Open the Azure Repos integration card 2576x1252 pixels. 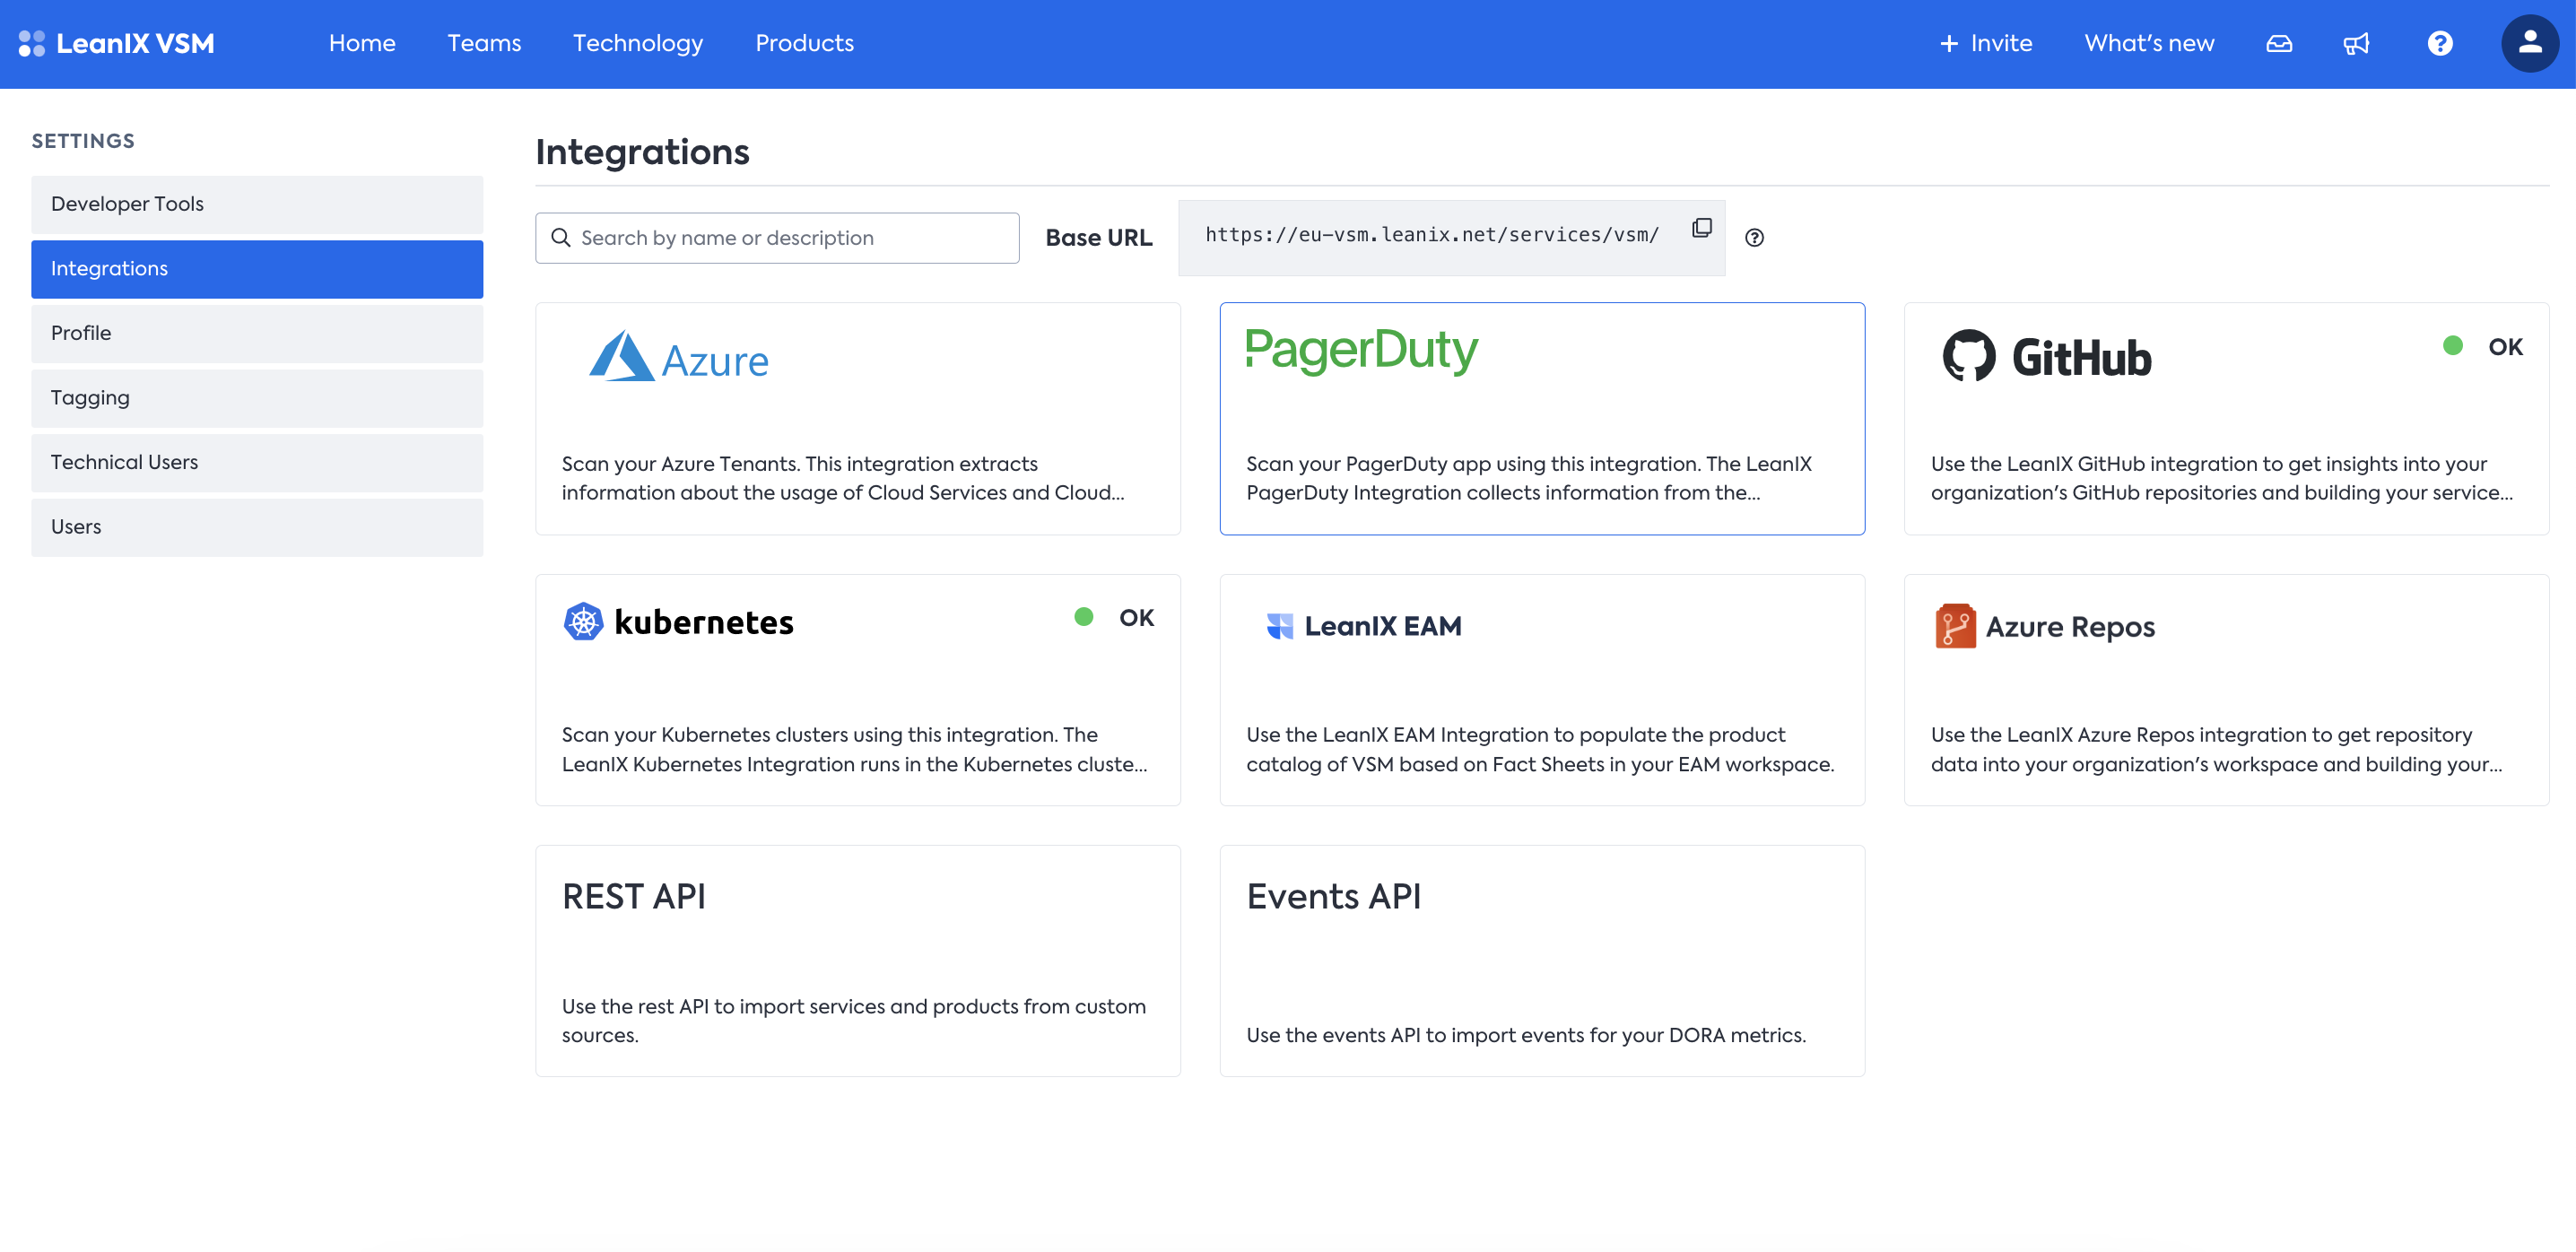pyautogui.click(x=2225, y=690)
